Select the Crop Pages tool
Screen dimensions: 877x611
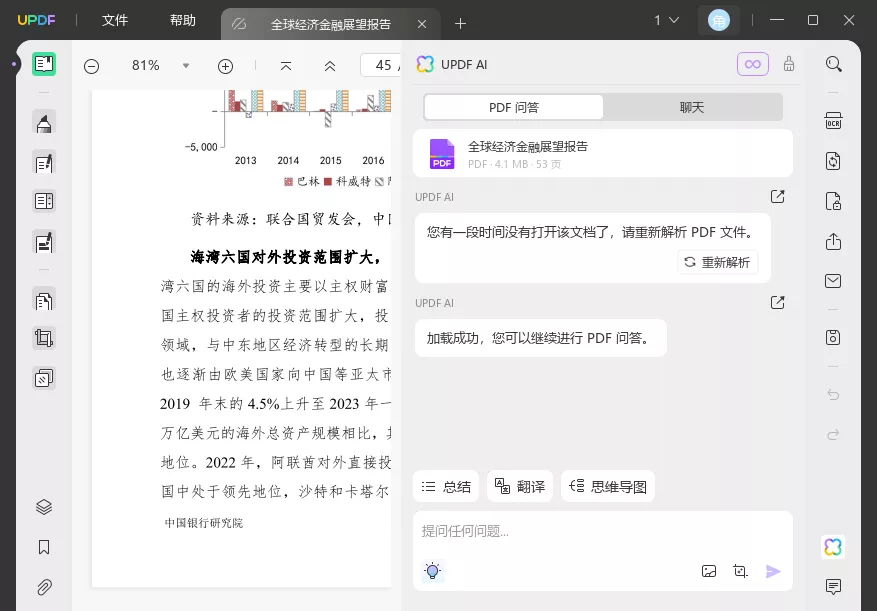click(44, 339)
